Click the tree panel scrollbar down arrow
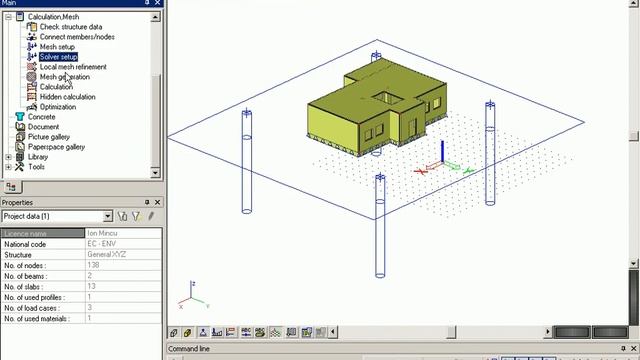The image size is (640, 360). coord(155,173)
